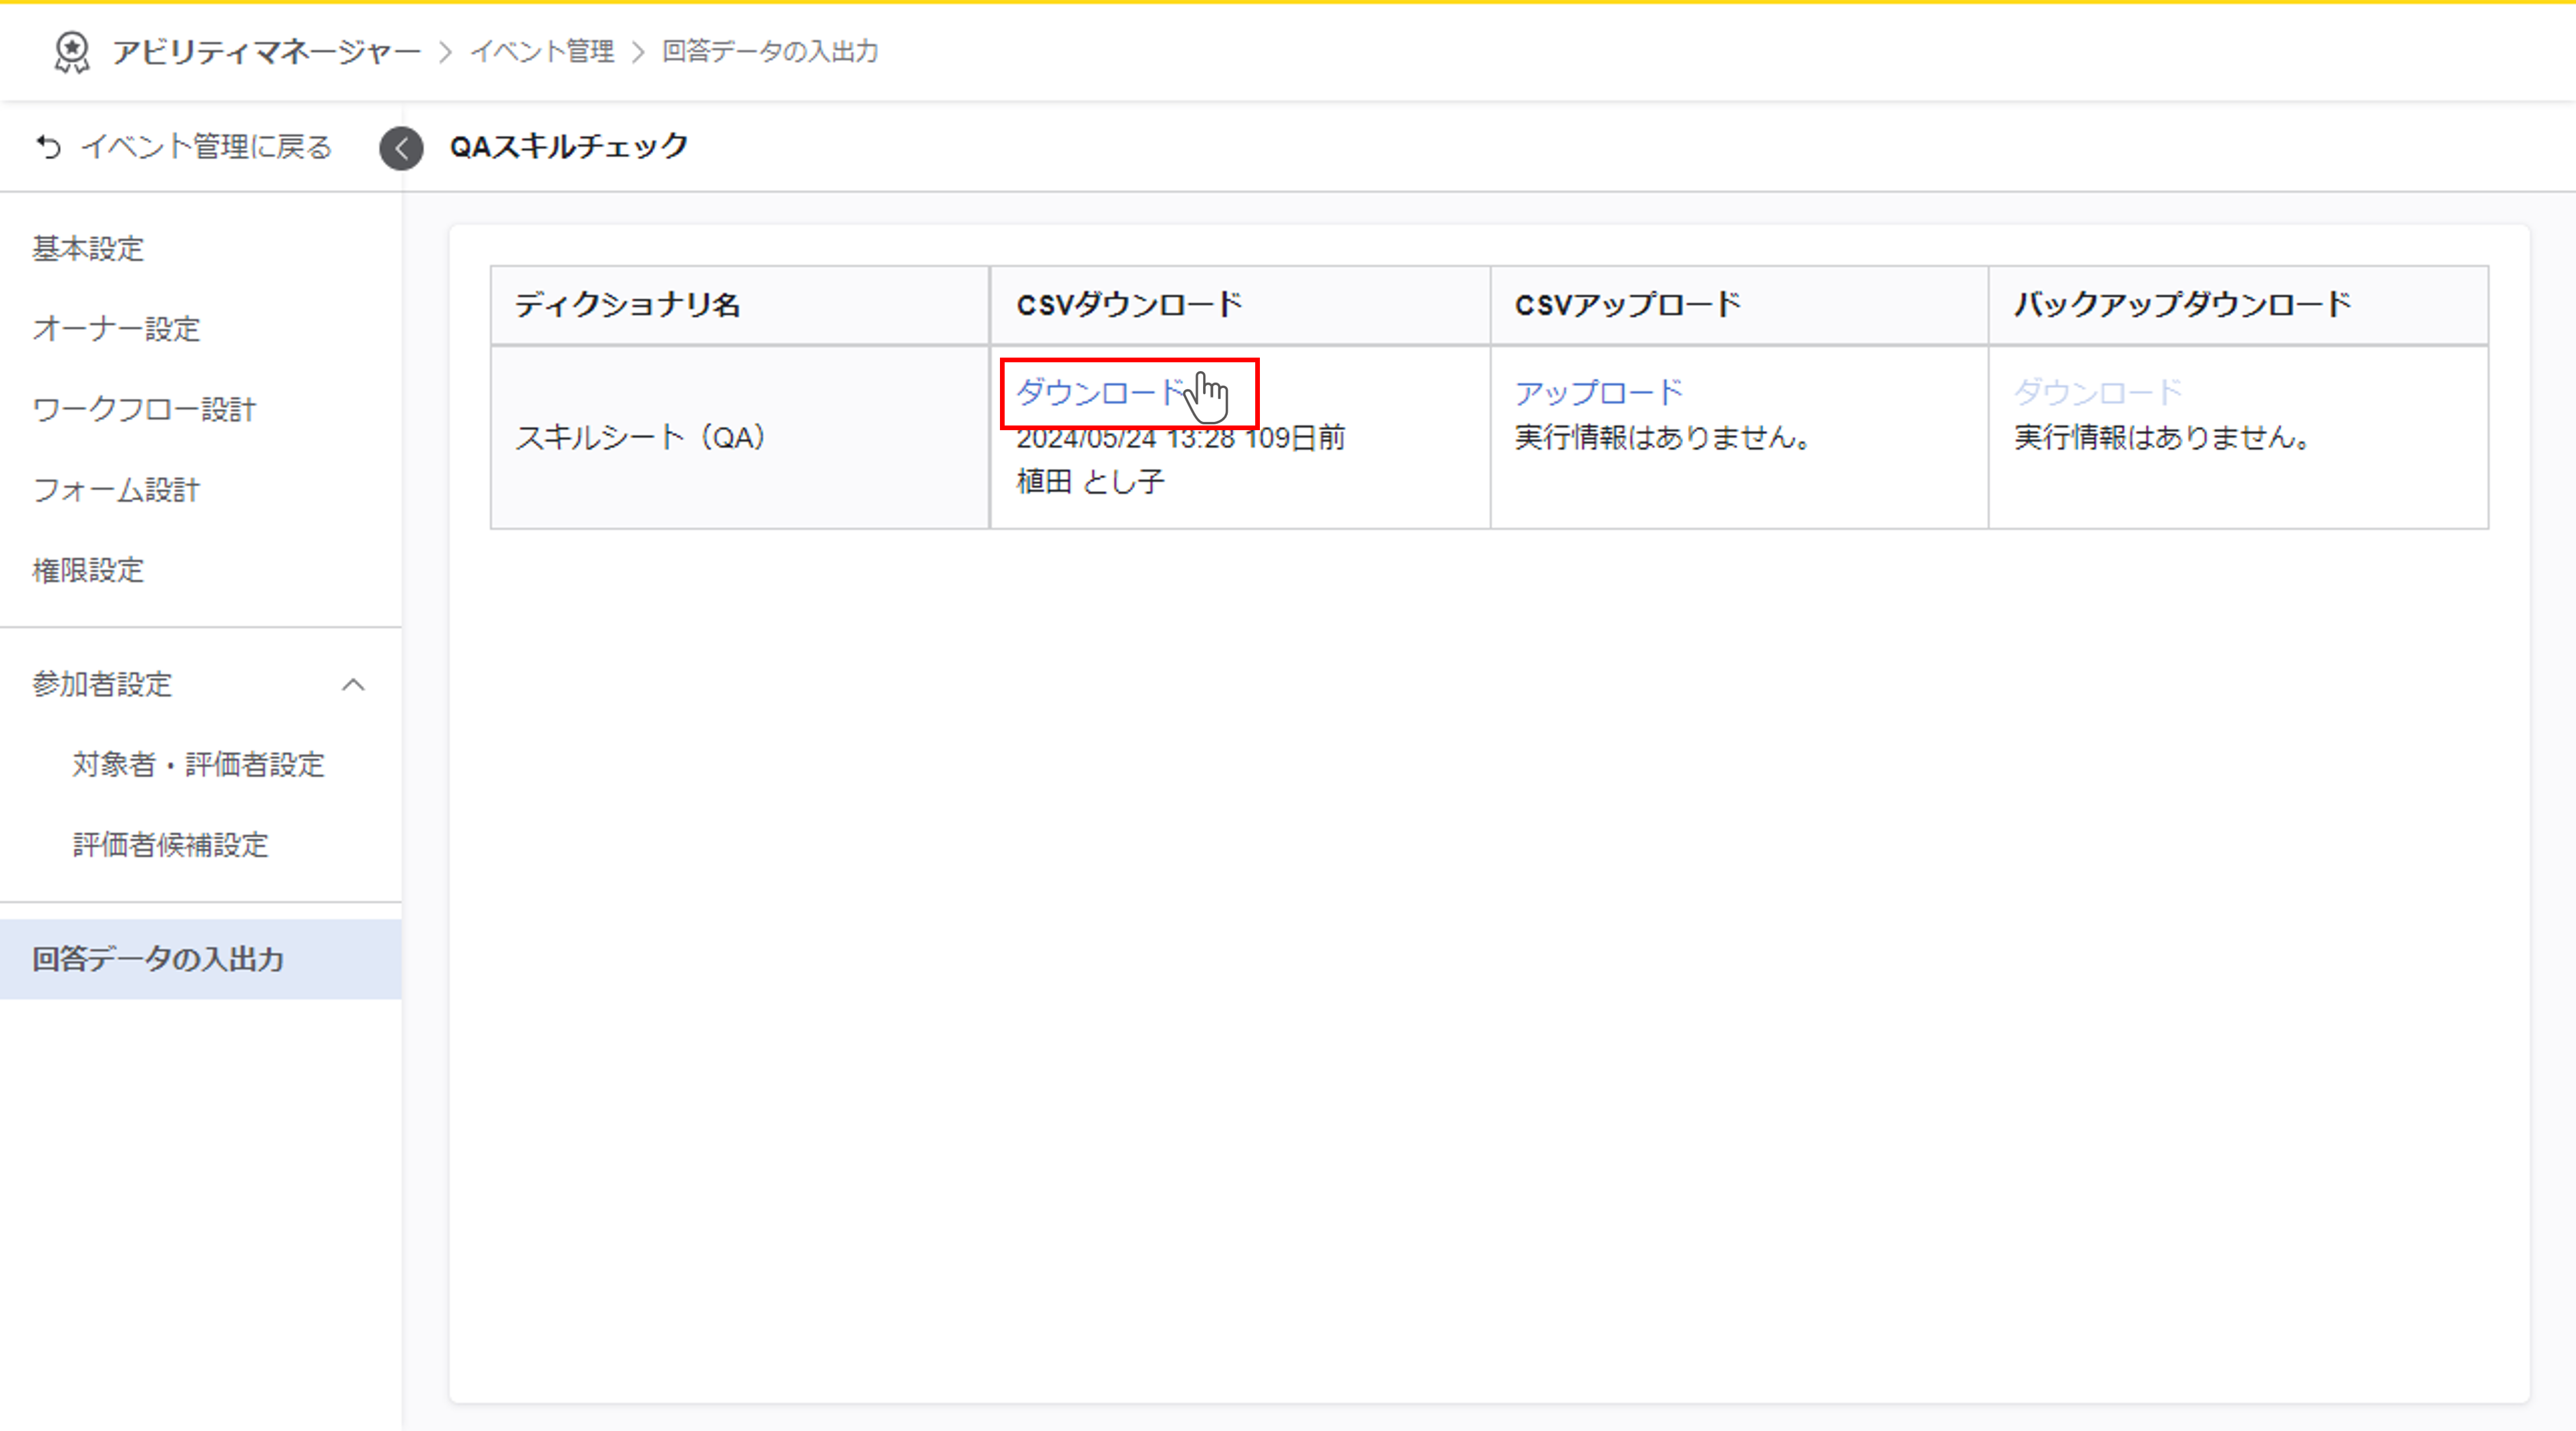Open ワークフロー設計 in sidebar

(x=144, y=409)
